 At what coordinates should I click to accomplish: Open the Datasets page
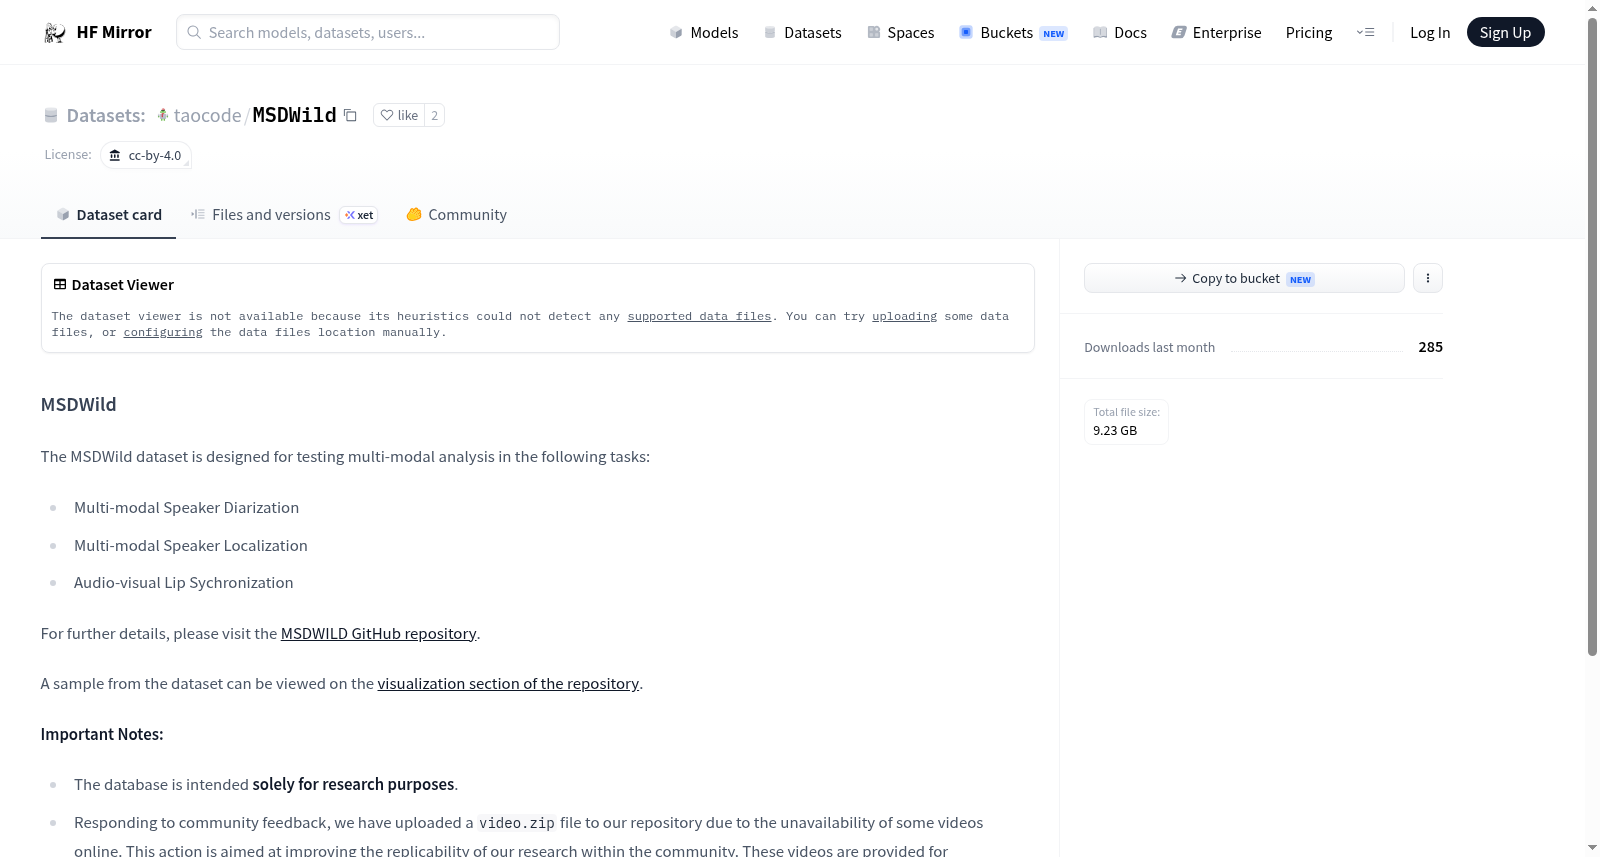(802, 32)
